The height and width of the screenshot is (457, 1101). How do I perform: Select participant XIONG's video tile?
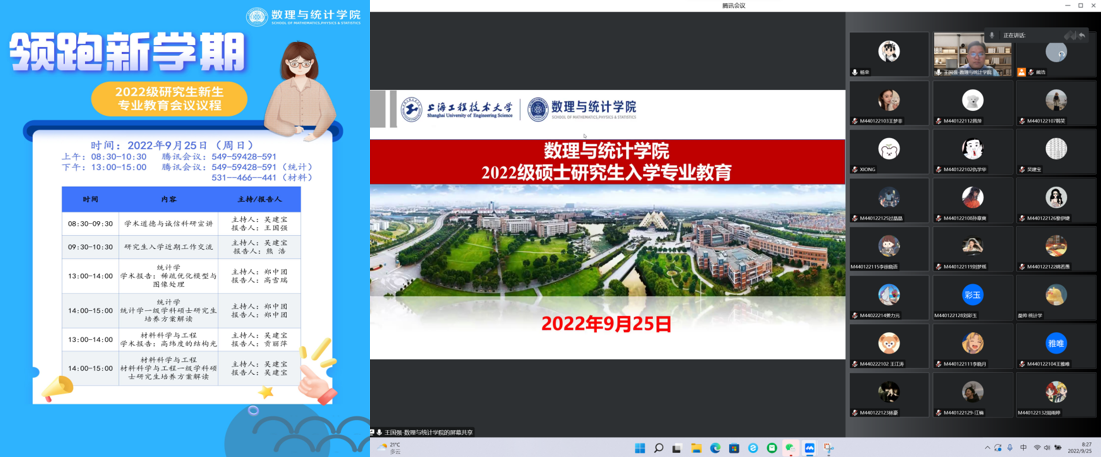[x=889, y=151]
